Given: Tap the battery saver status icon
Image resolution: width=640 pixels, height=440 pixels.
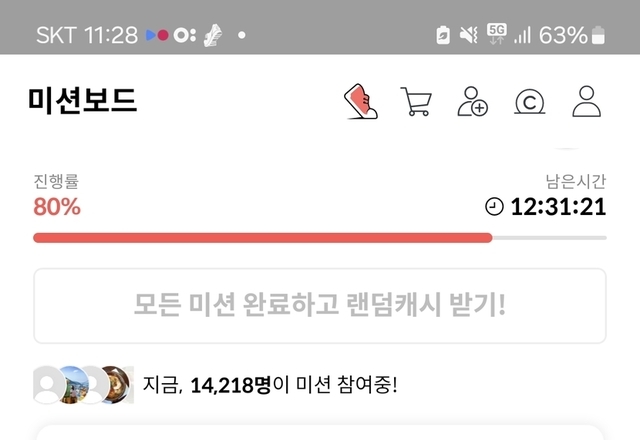Looking at the screenshot, I should coord(443,35).
